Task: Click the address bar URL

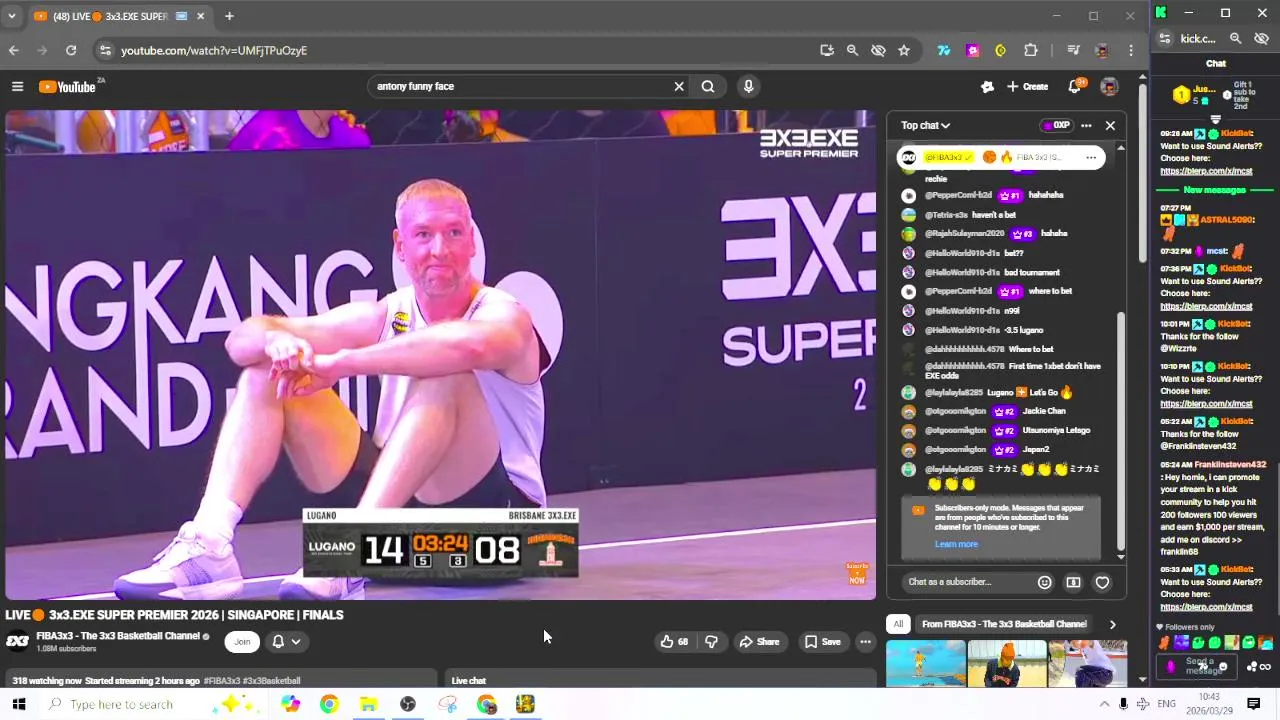Action: point(214,50)
